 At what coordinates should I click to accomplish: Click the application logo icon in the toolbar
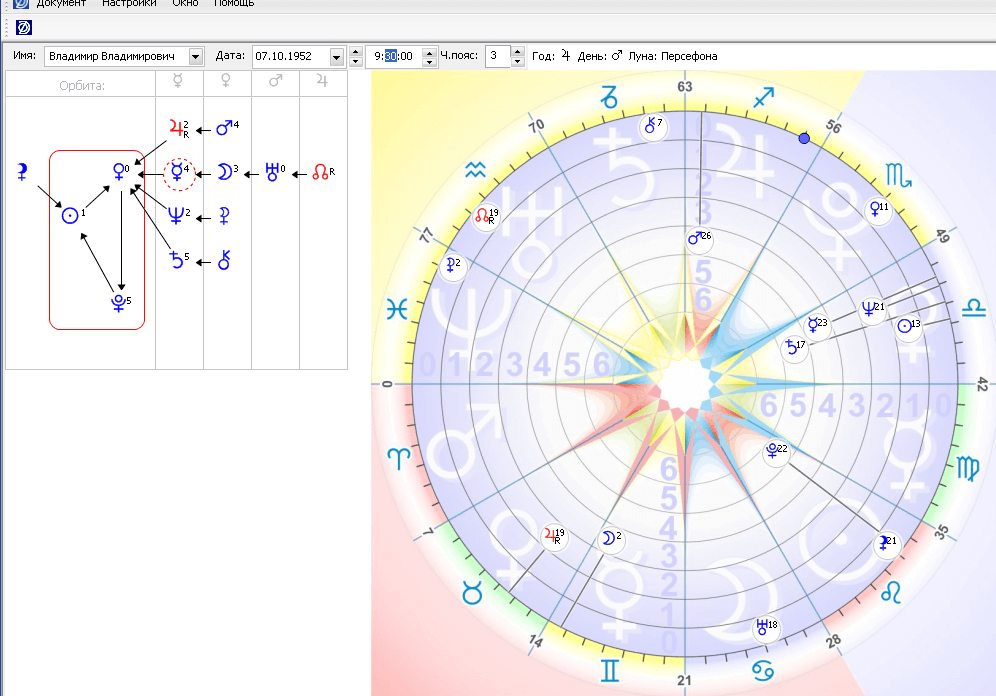tap(24, 27)
